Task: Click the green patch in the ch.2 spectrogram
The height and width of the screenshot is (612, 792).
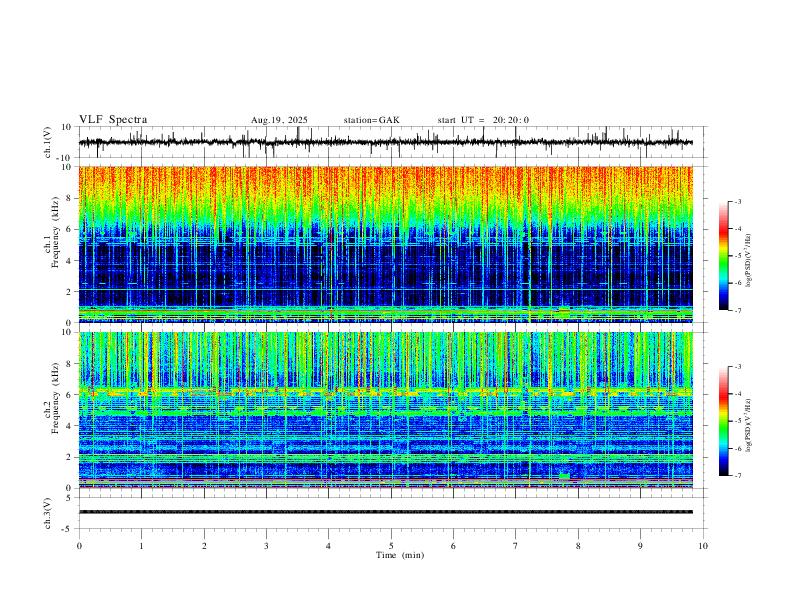Action: point(564,476)
